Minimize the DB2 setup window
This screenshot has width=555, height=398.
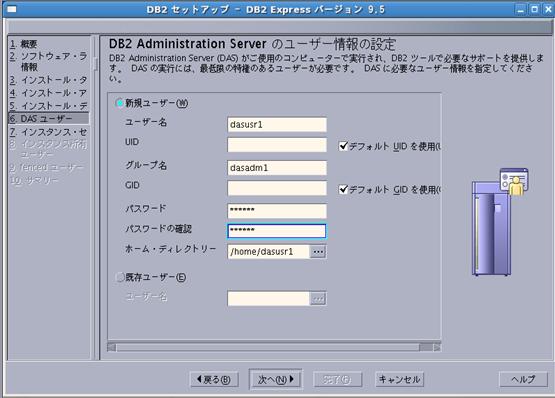pyautogui.click(x=520, y=9)
